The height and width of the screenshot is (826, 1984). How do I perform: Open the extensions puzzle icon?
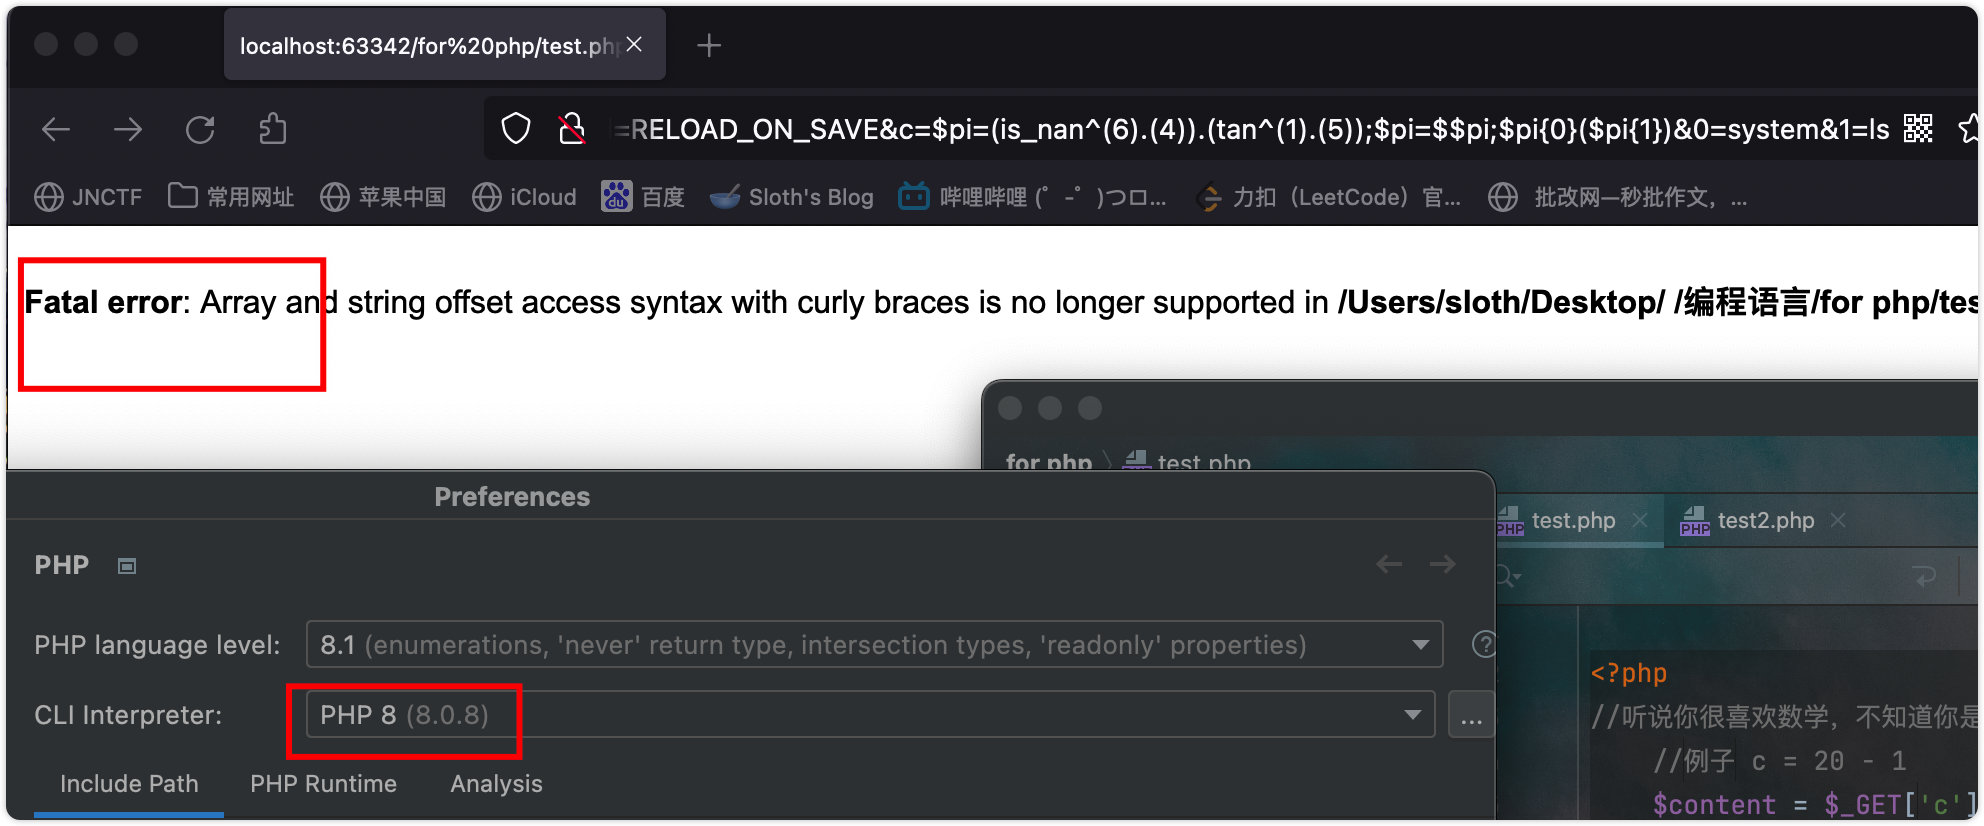[x=272, y=130]
